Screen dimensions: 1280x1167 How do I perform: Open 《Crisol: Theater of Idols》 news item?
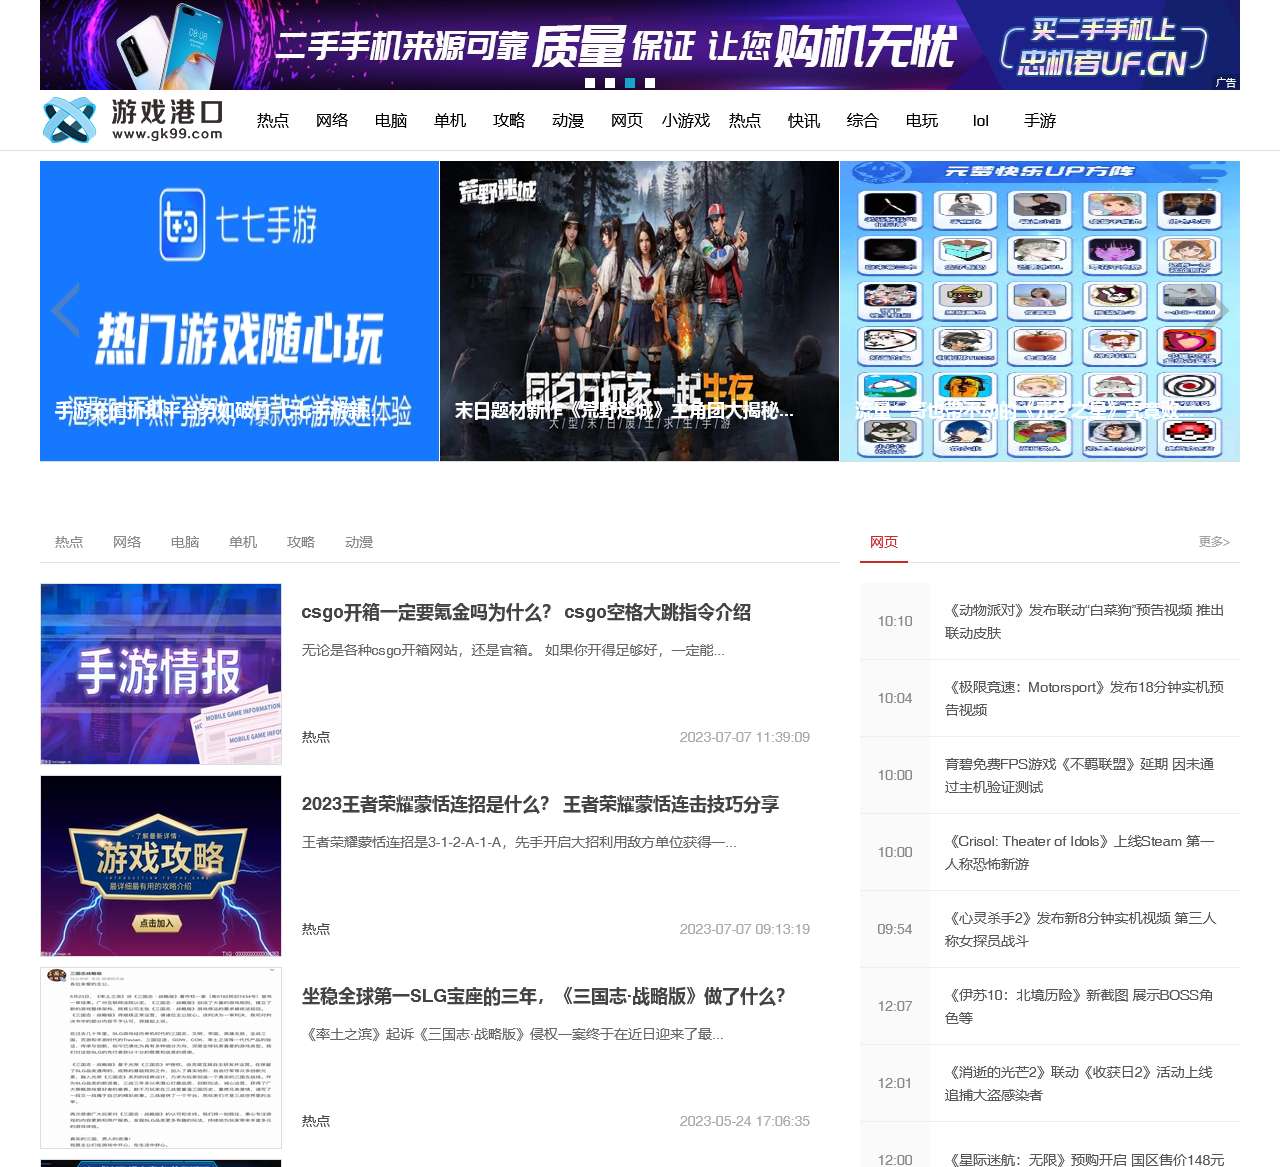(1079, 852)
